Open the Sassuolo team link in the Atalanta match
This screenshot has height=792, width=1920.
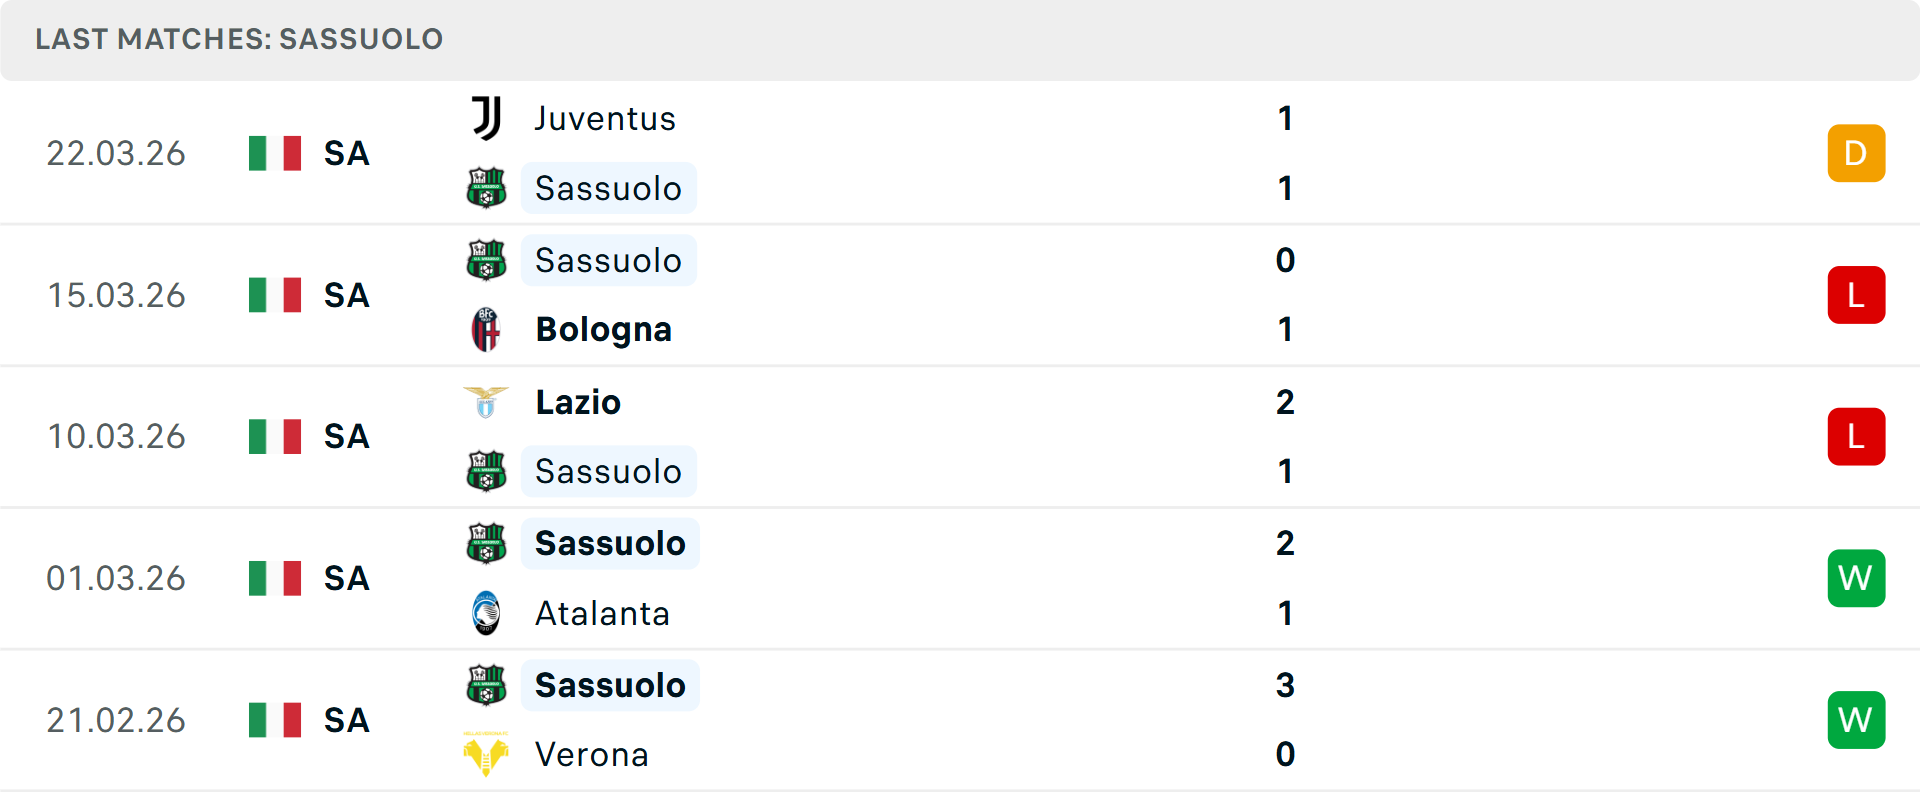610,543
